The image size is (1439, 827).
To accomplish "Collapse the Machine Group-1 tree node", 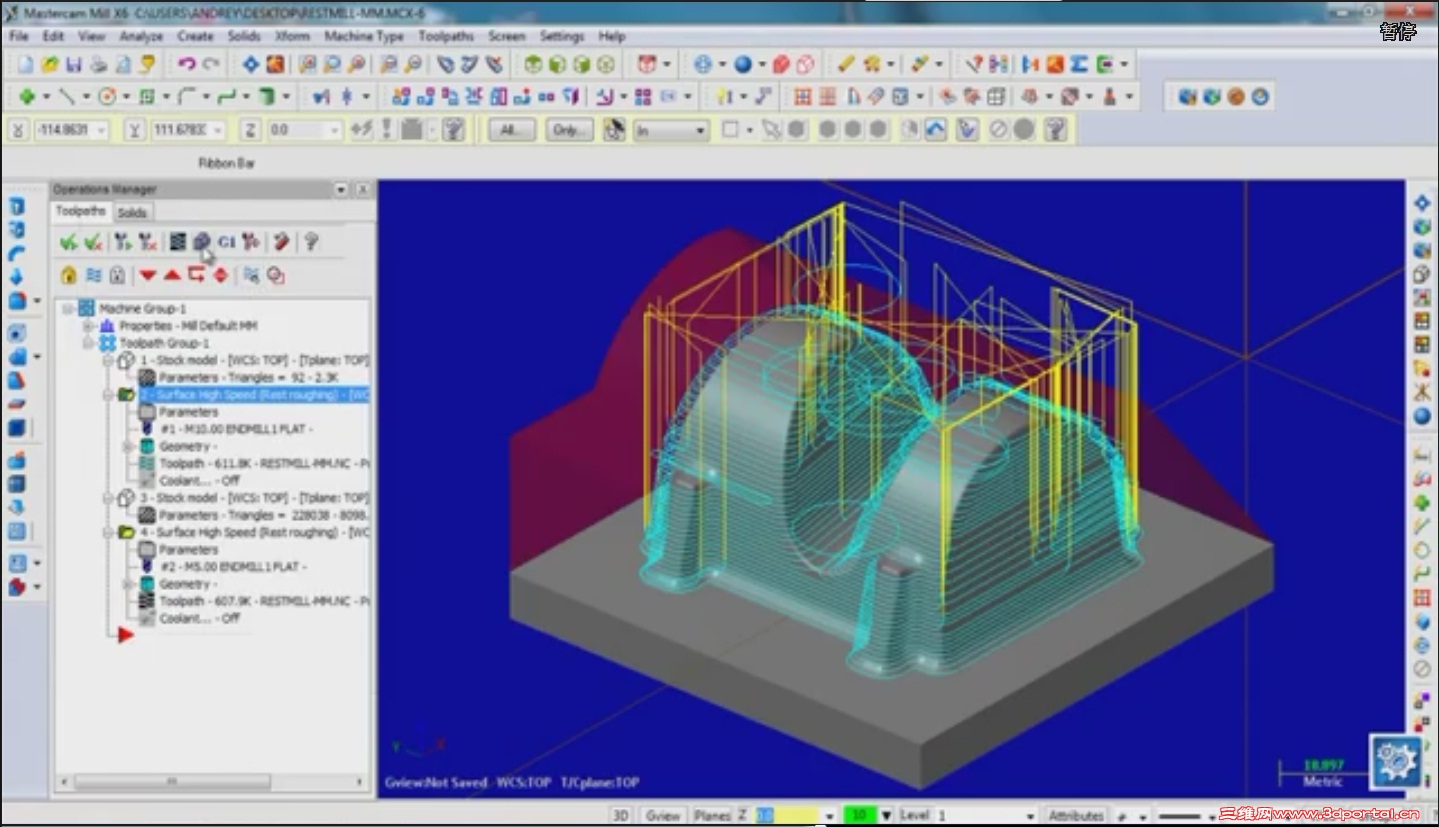I will pos(68,309).
